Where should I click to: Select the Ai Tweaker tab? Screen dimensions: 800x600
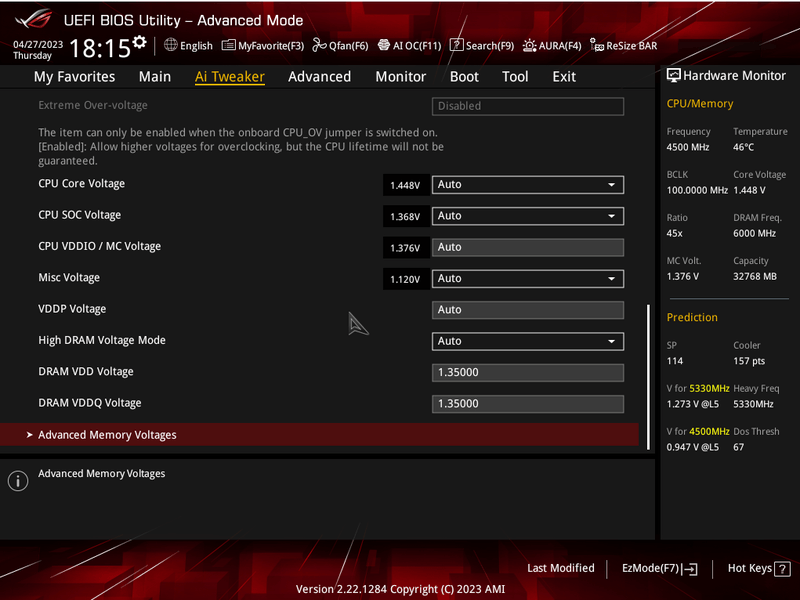click(230, 77)
